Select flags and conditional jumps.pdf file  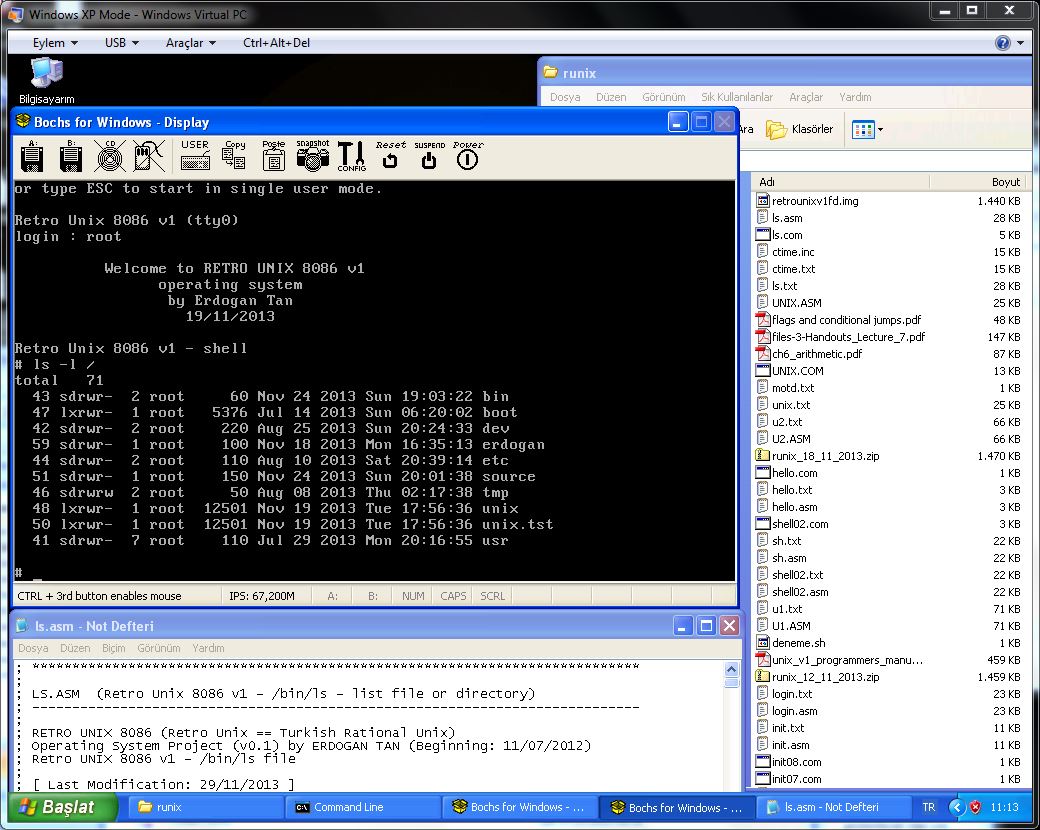coord(846,320)
